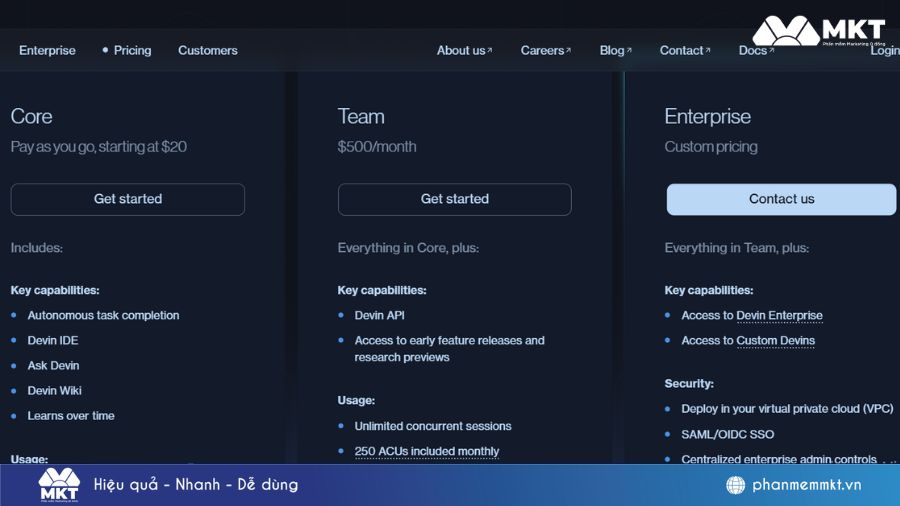Open the Contact link in navigation

[685, 50]
